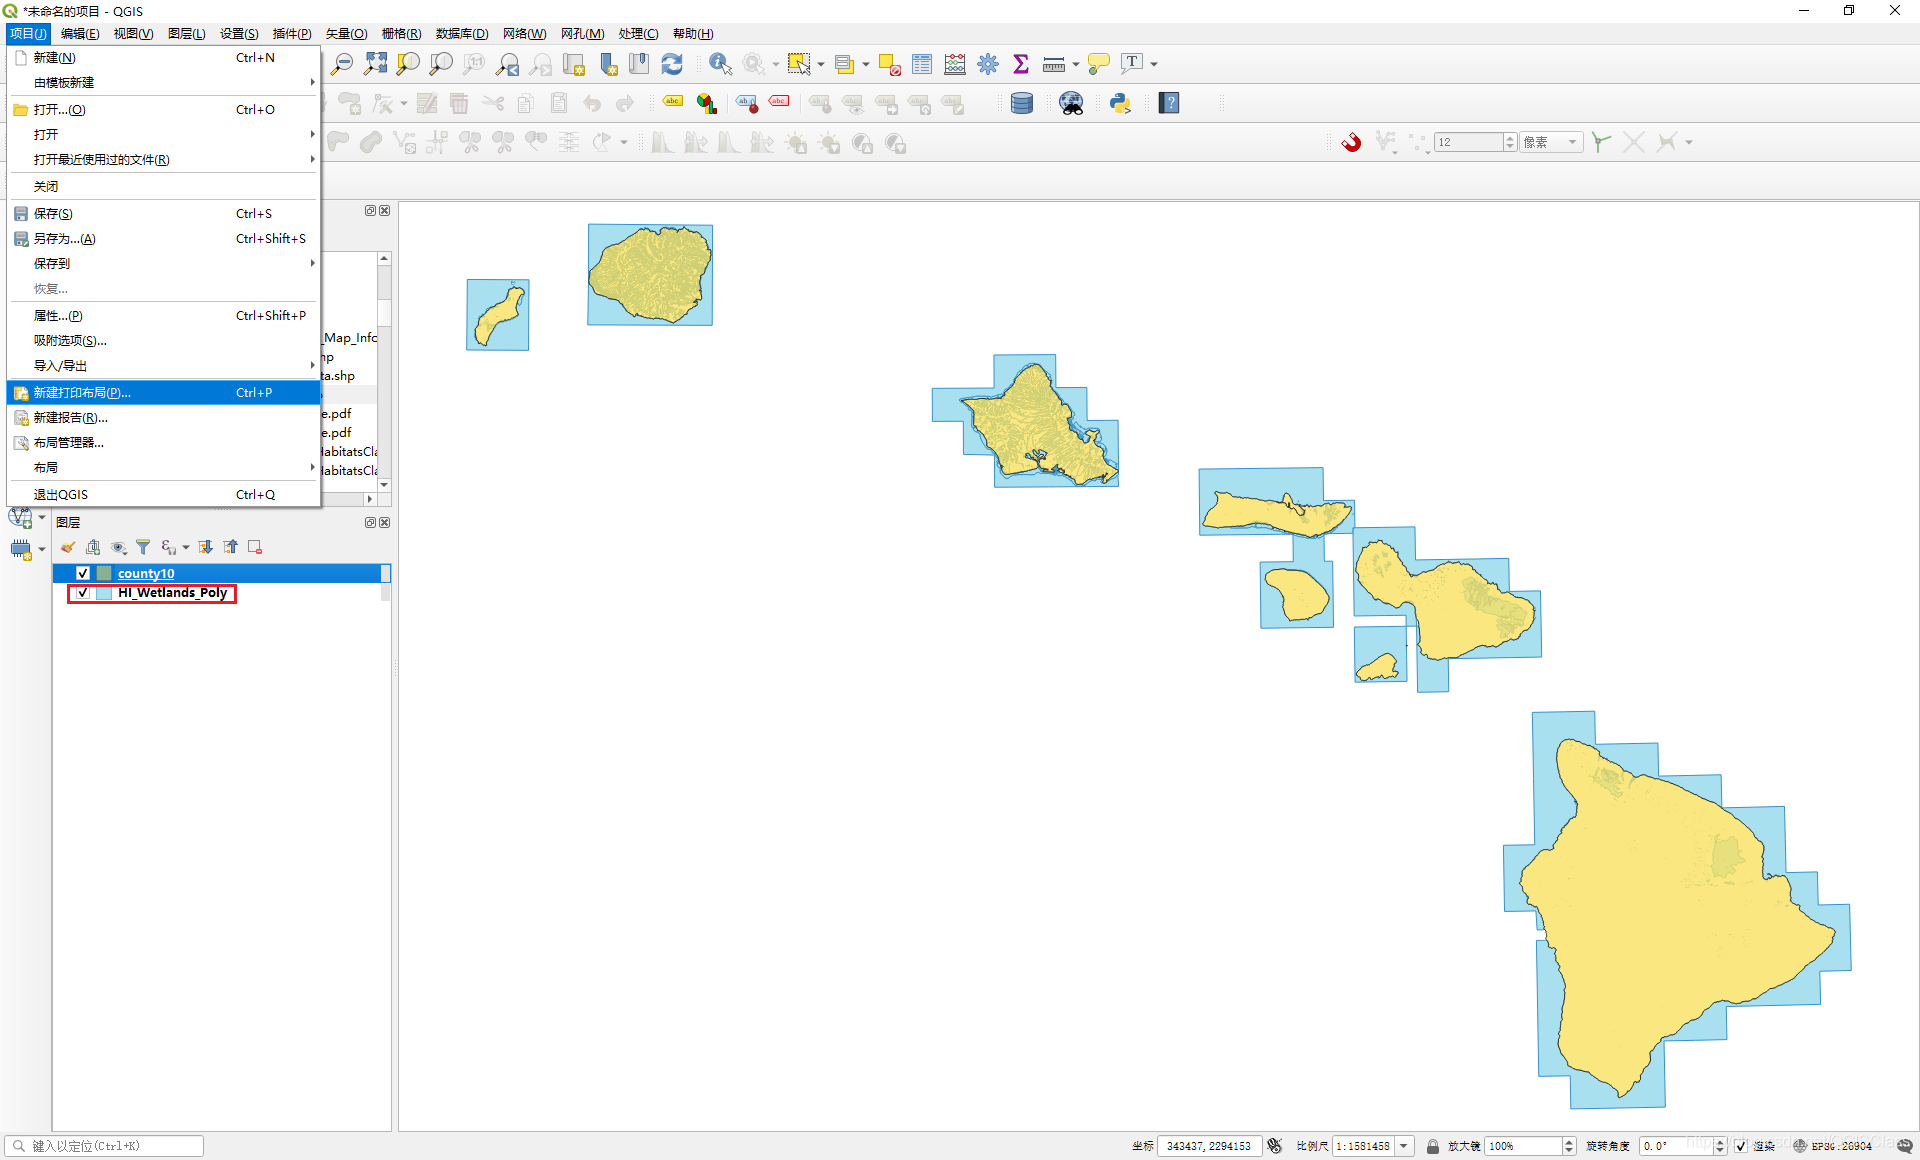Click the New Spatial Bookmark icon
The image size is (1920, 1160).
pos(607,64)
